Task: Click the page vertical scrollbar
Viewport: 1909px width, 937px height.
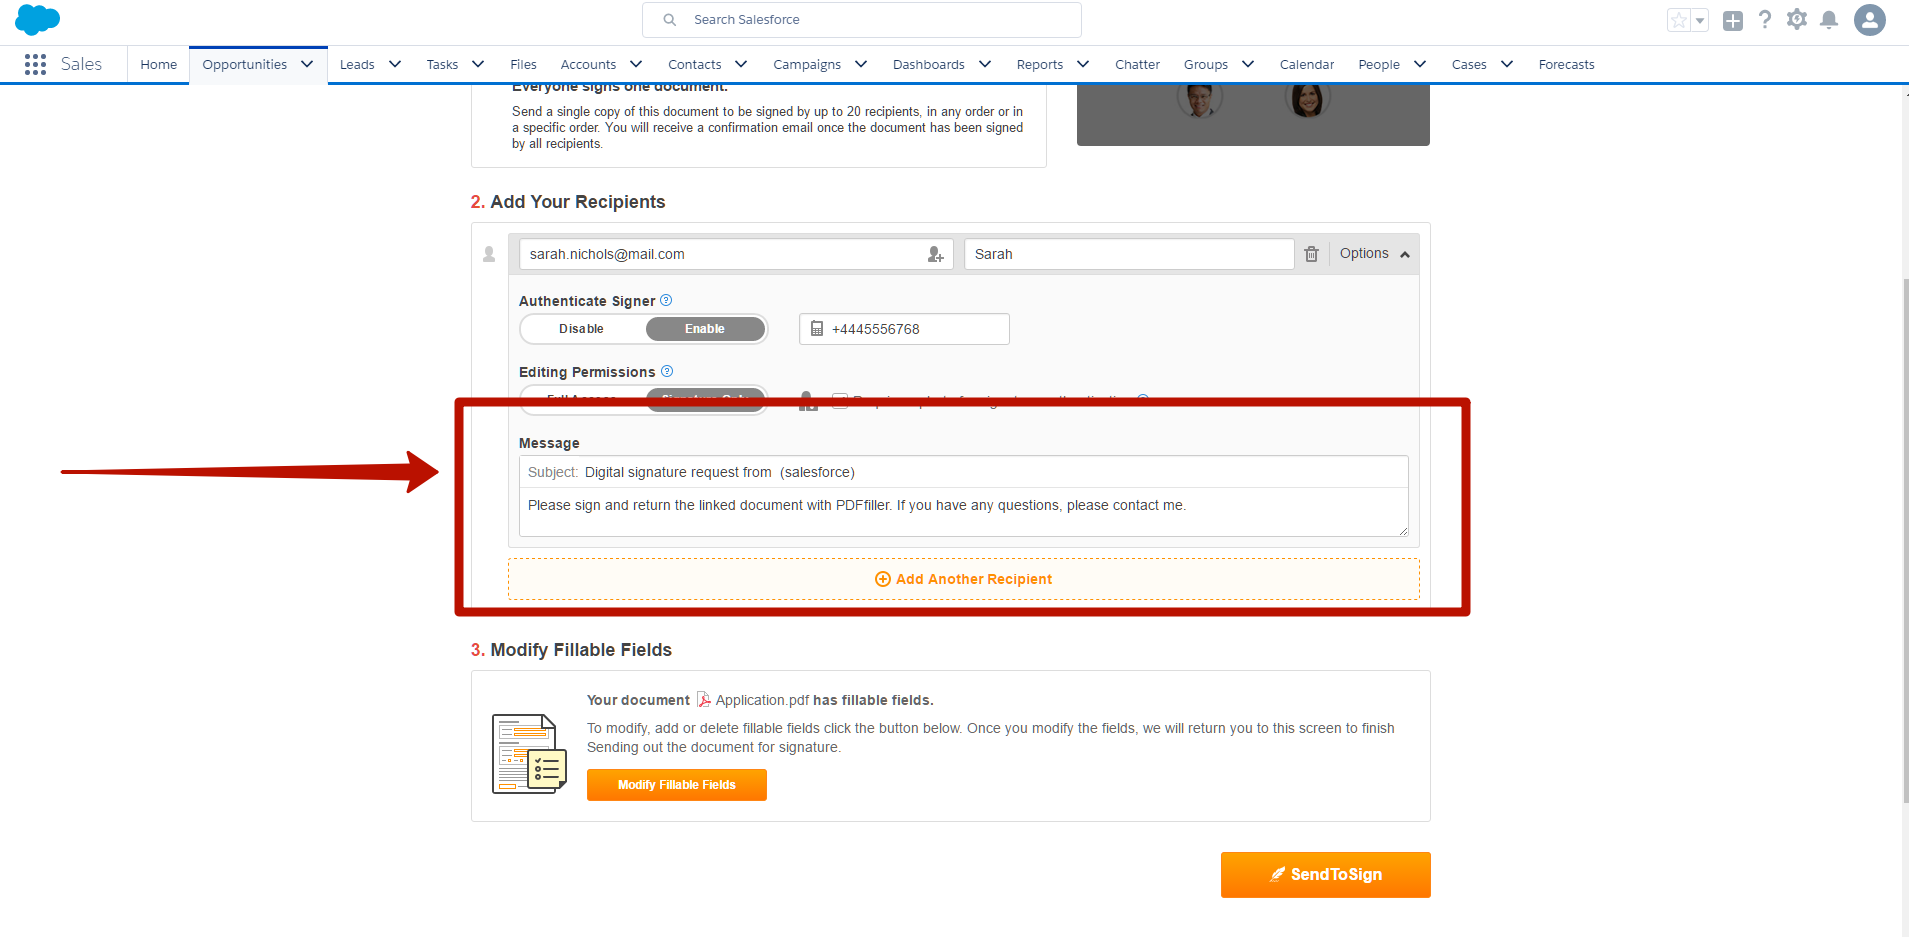Action: click(1905, 540)
